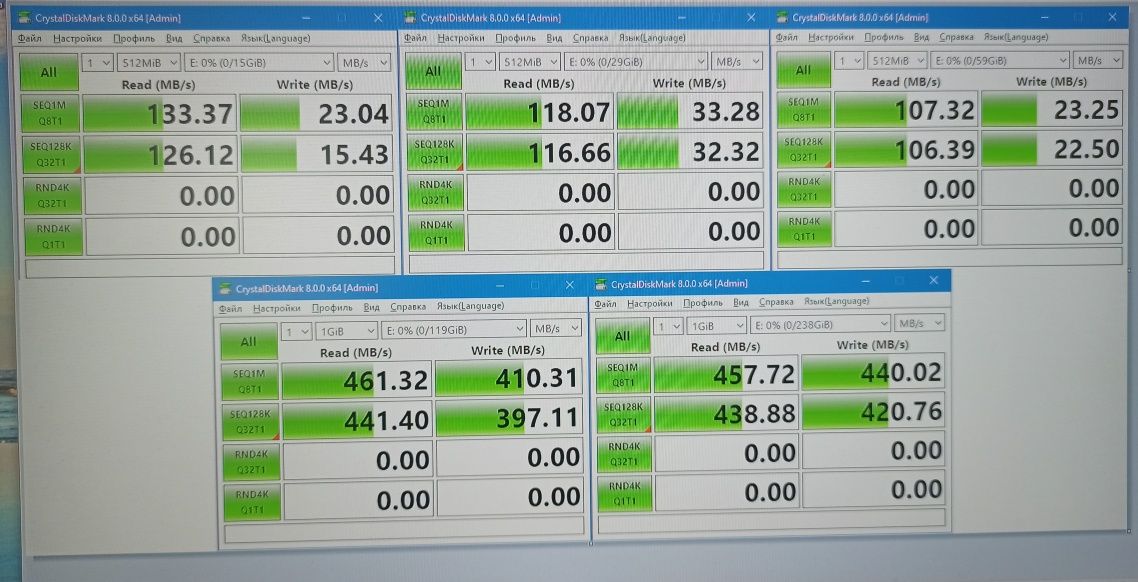Click CrystalDiskMark title icon in the 59GiB window
The image size is (1138, 582).
pyautogui.click(x=782, y=17)
